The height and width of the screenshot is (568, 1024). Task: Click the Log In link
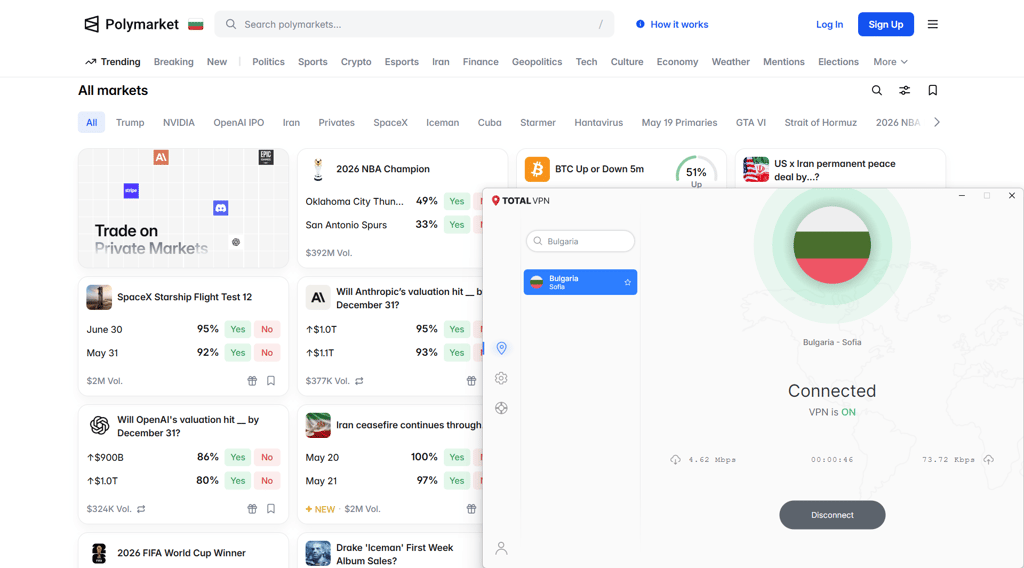[x=829, y=24]
